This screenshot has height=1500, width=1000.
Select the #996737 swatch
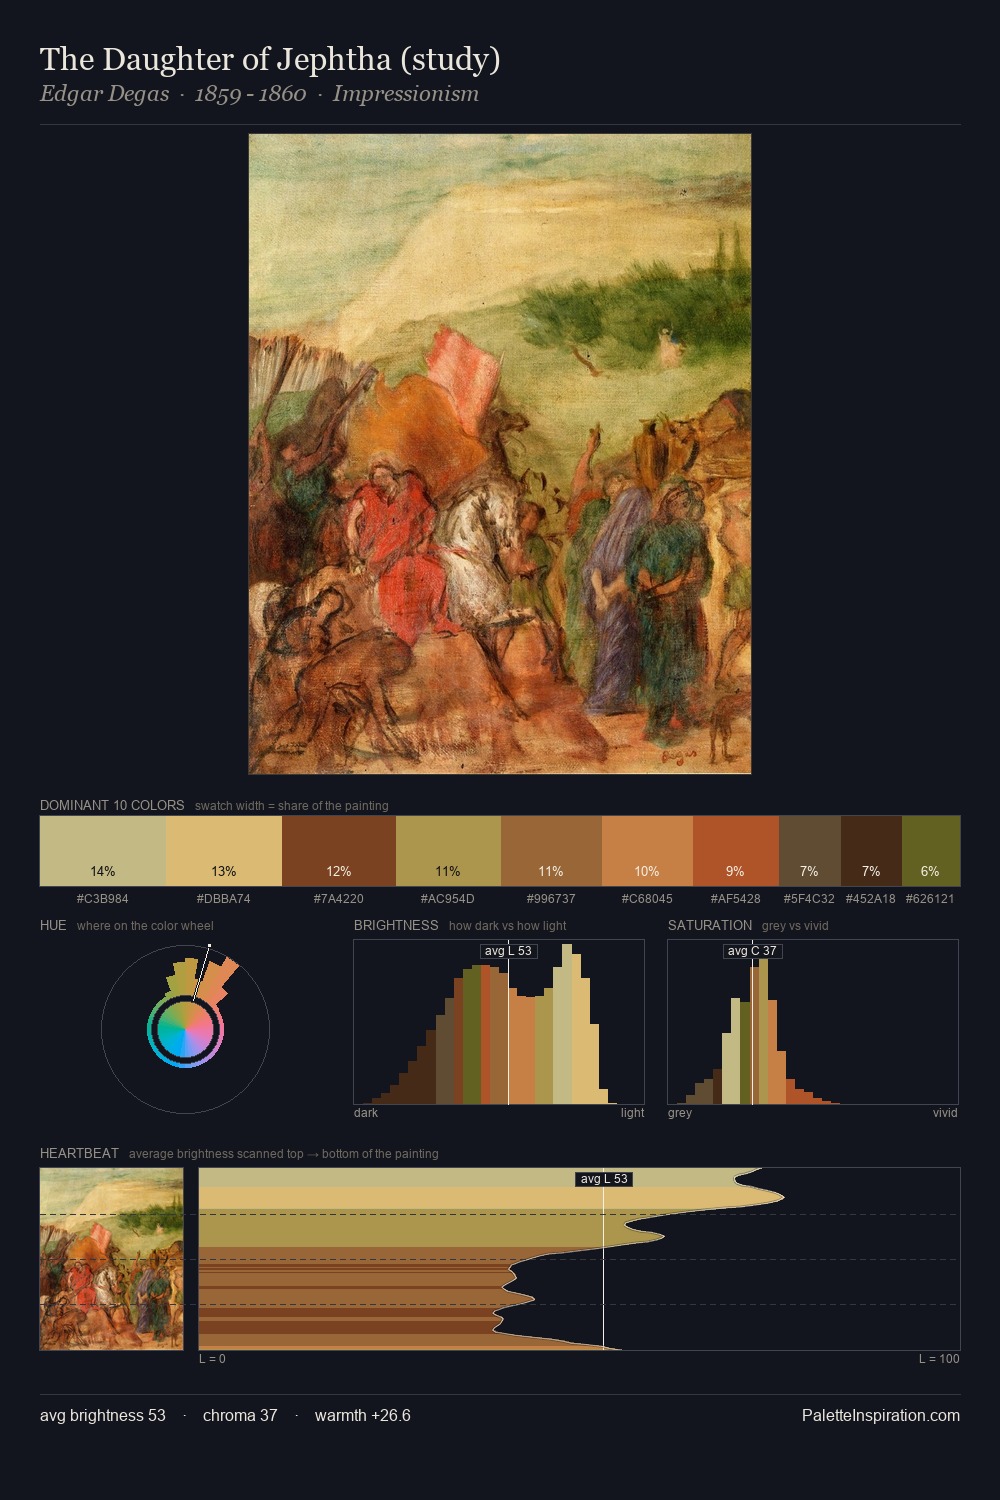551,851
